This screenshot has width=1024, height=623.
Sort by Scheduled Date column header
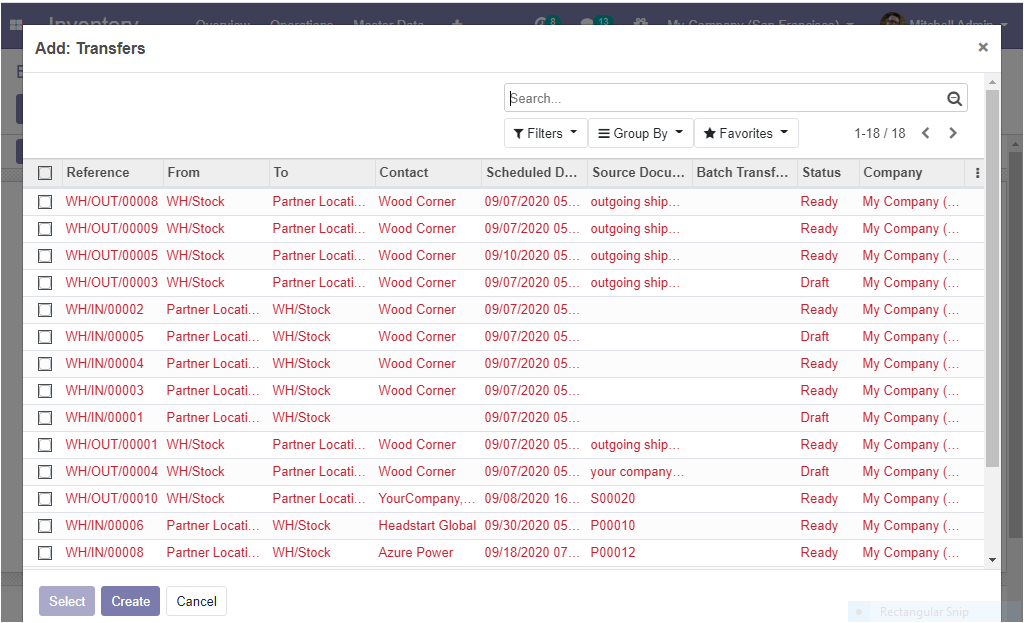(532, 172)
